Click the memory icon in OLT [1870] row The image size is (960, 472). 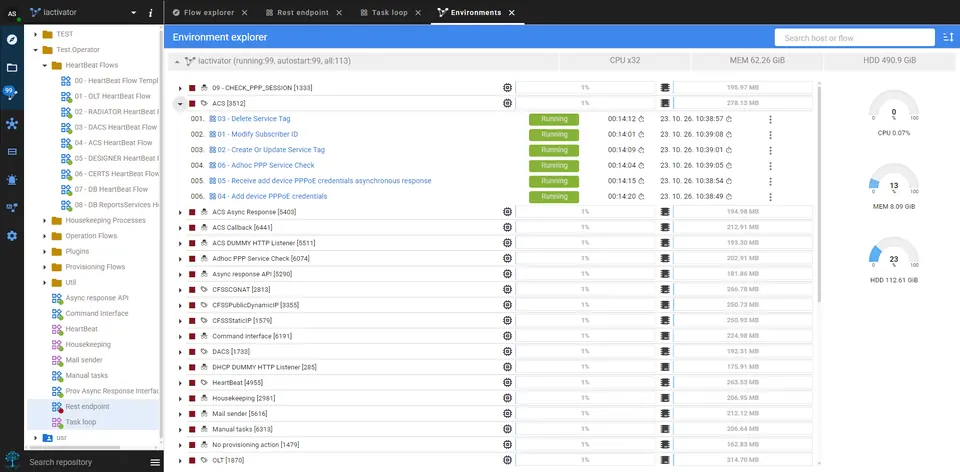tap(665, 460)
